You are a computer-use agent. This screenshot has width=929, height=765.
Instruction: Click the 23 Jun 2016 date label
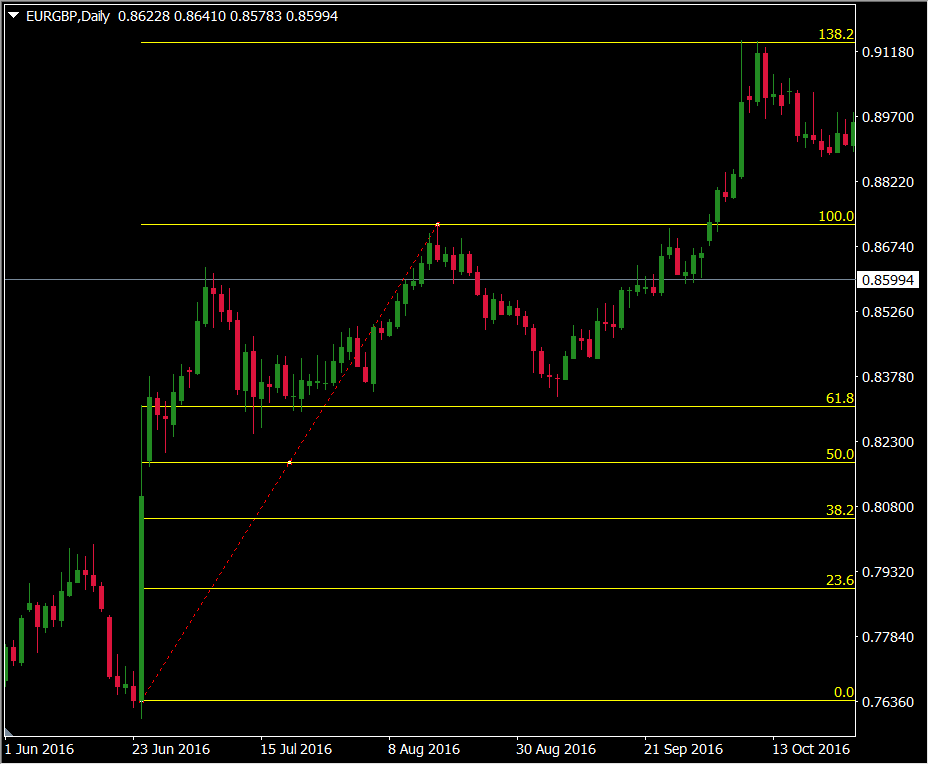click(x=171, y=750)
